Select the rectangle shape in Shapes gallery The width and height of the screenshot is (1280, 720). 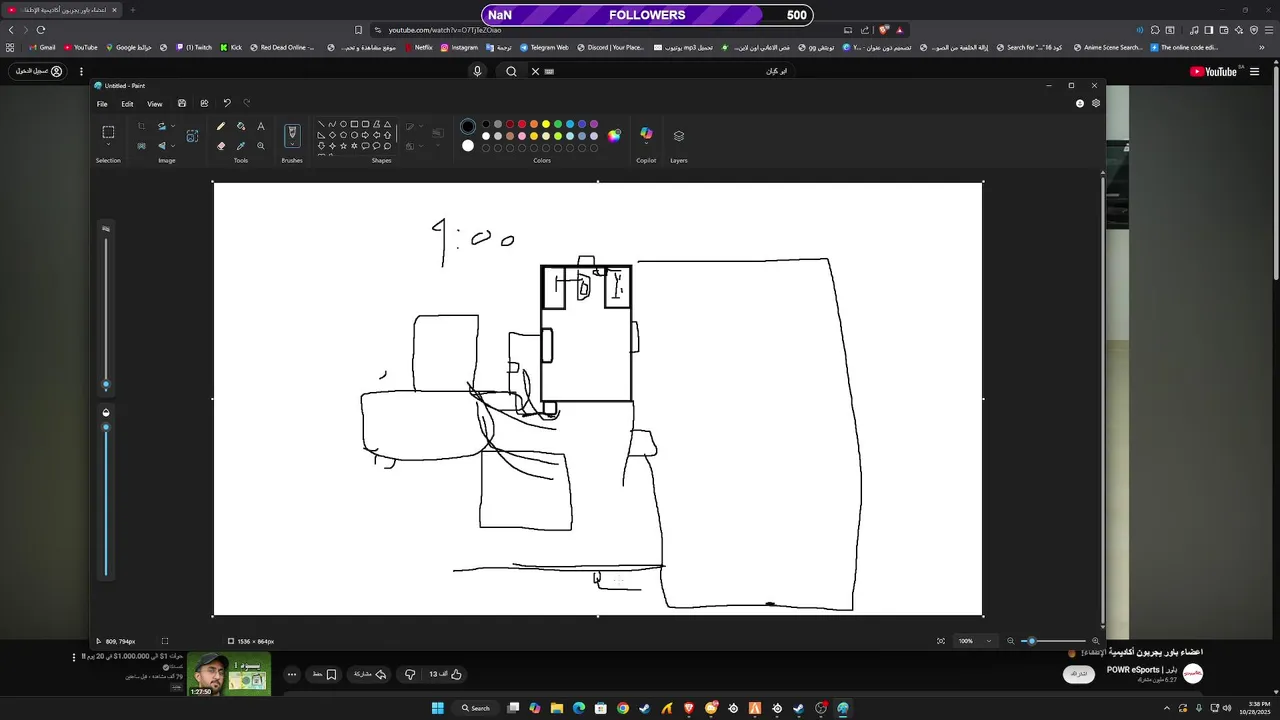tap(354, 124)
